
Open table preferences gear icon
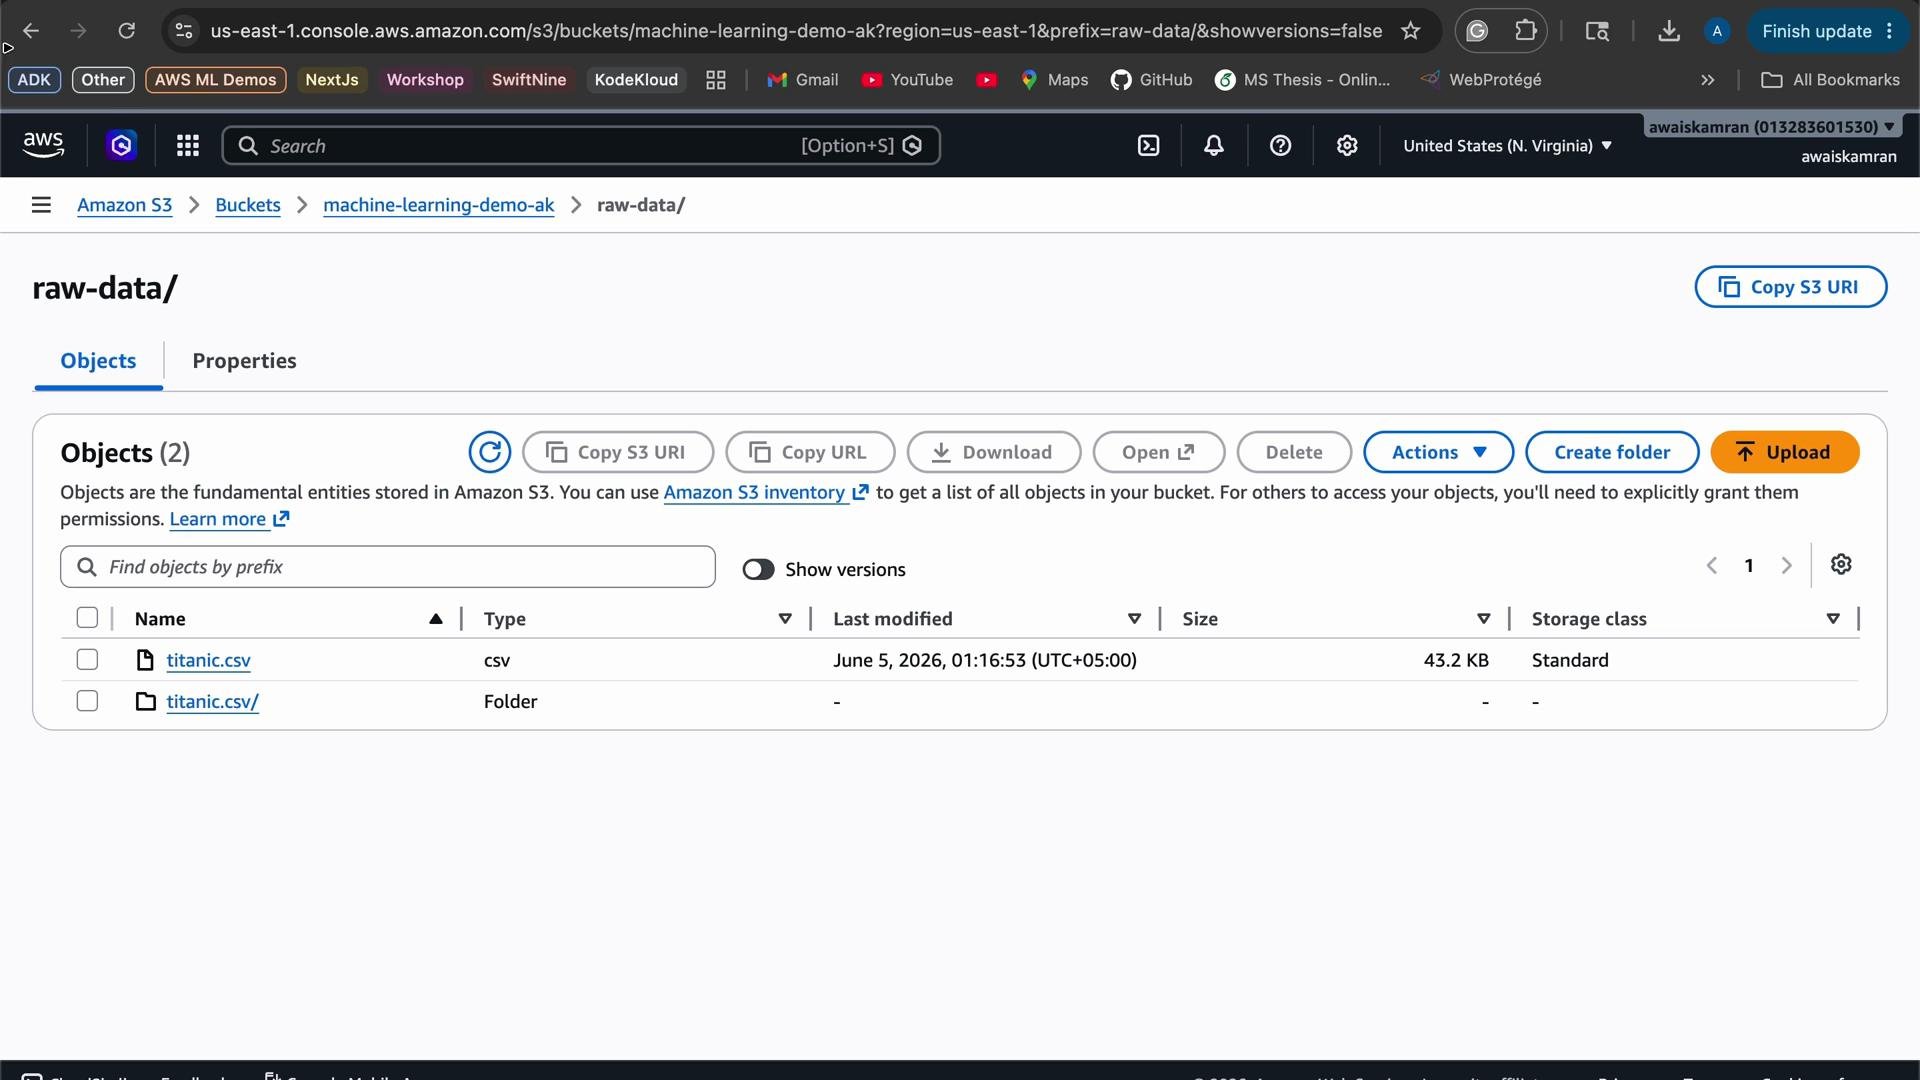[1841, 564]
